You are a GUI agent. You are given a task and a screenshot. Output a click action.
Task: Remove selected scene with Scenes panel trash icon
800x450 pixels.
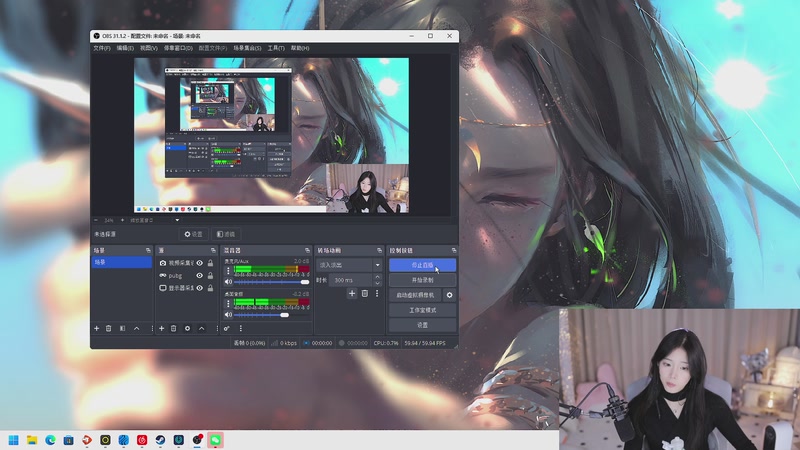[109, 329]
